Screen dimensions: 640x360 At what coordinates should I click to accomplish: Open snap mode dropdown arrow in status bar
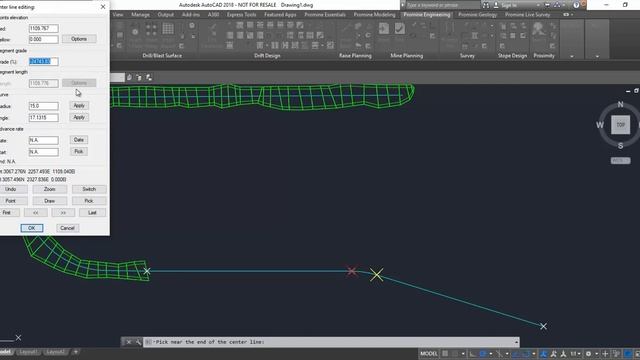pyautogui.click(x=463, y=353)
